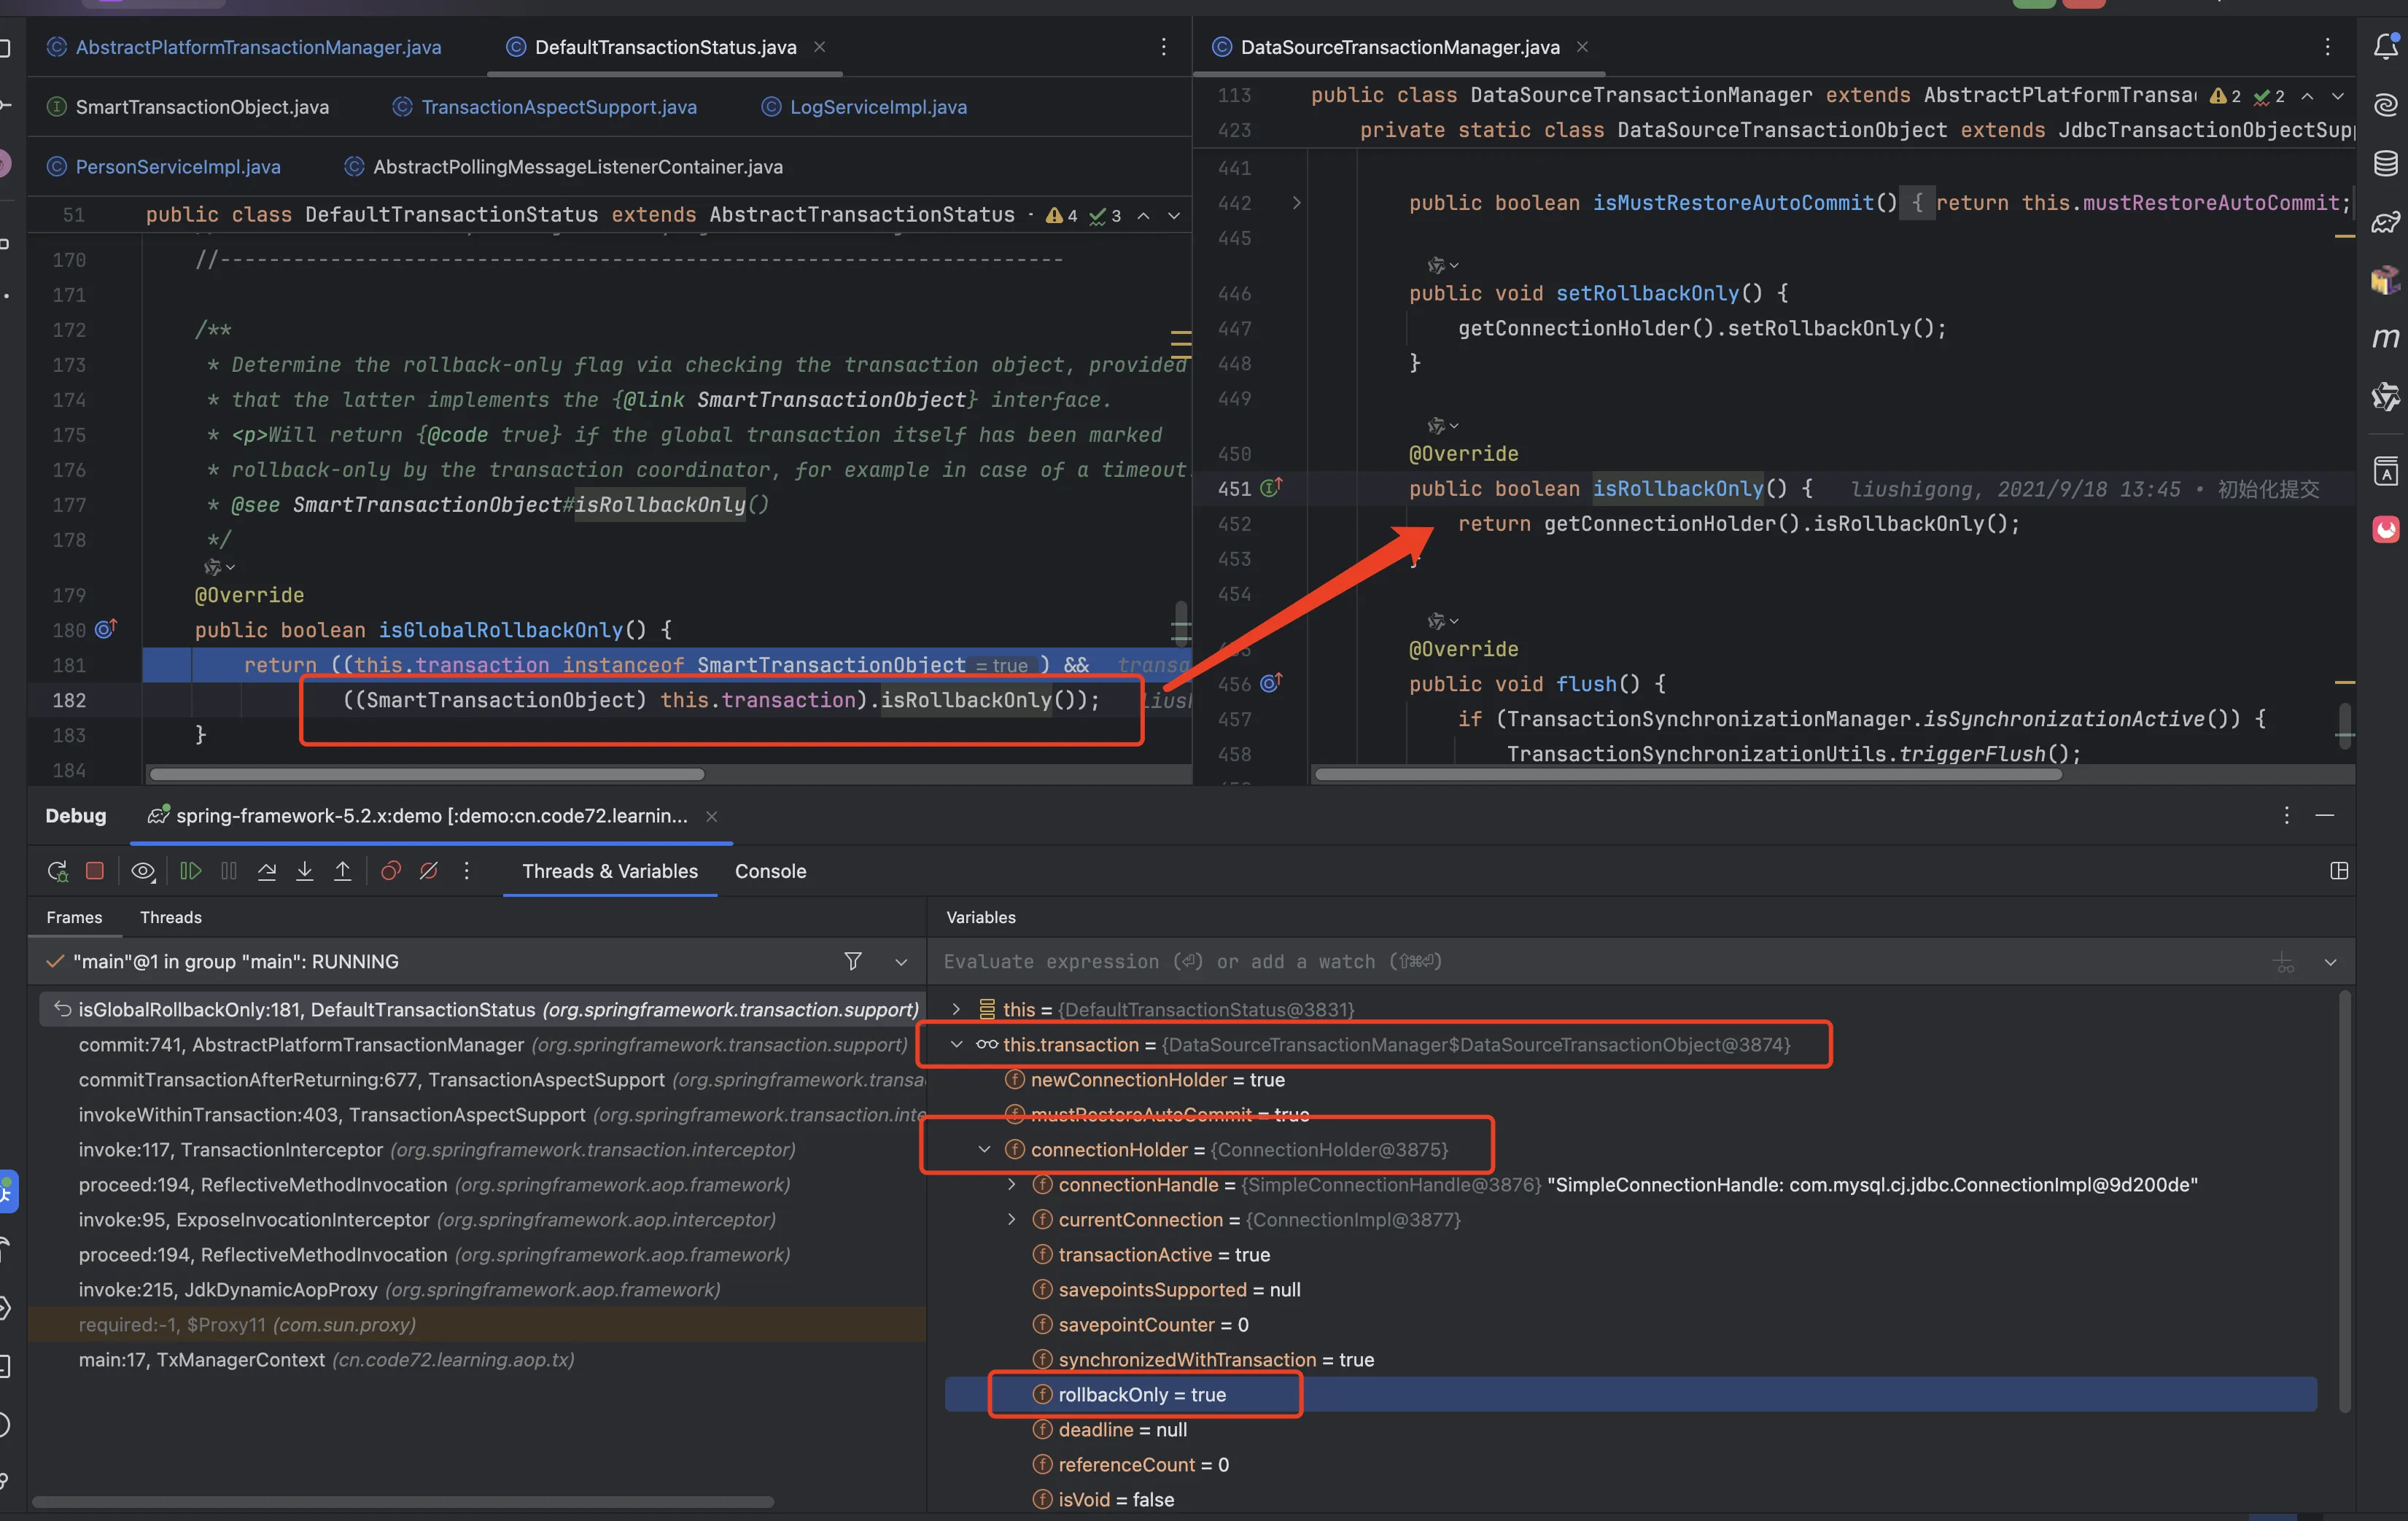Screen dimensions: 2408x1521
Task: Collapse the connectionHolder variable node
Action: (984, 1150)
